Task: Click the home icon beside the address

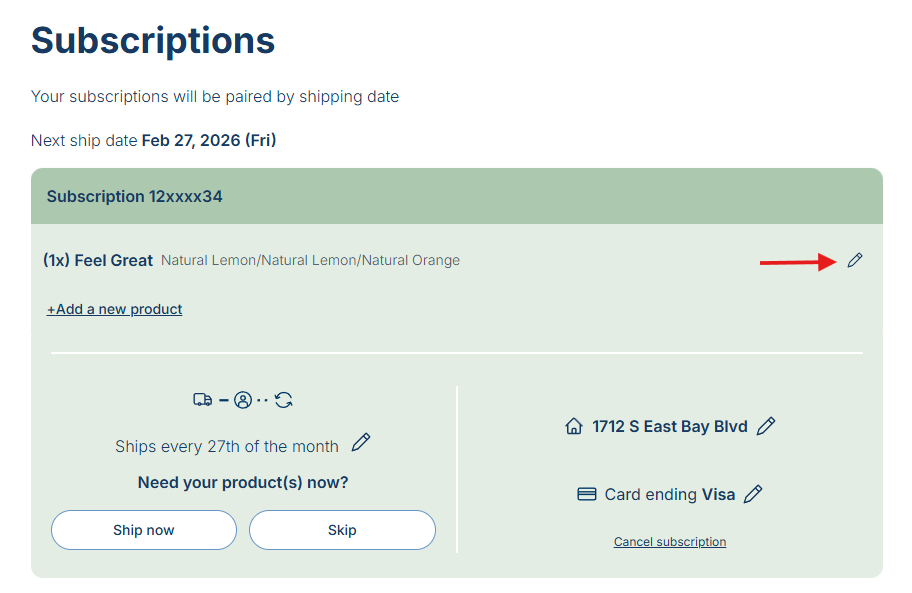Action: 574,427
